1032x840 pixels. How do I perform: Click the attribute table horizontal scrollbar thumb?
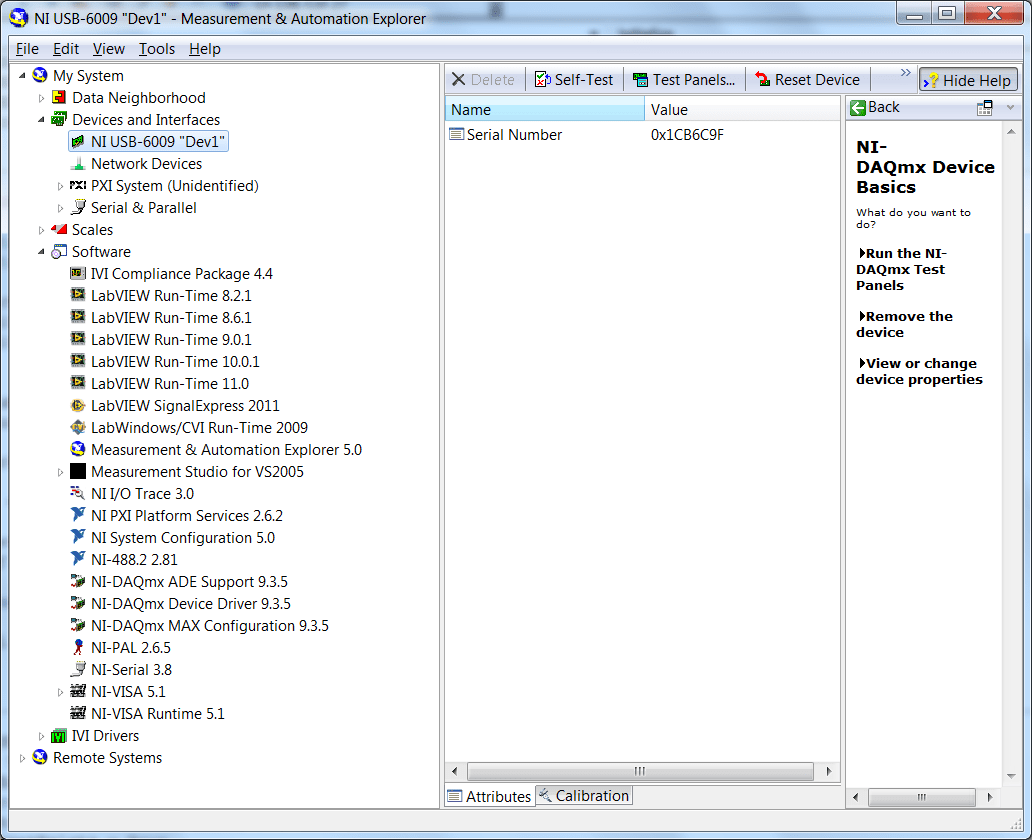tap(640, 771)
